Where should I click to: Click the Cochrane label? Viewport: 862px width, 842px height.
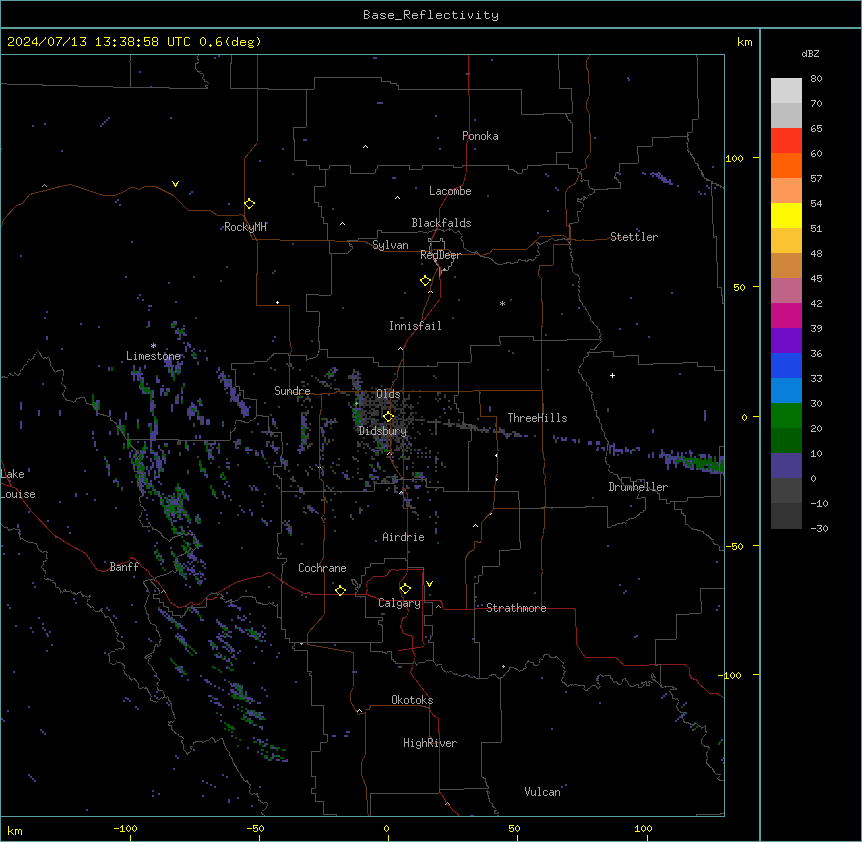click(x=322, y=568)
